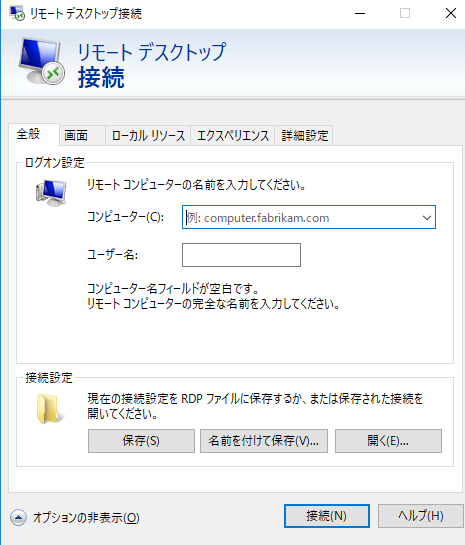Go to the 詳細設定 tab

point(304,135)
